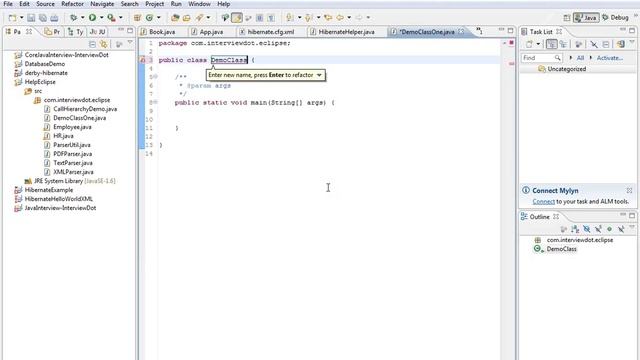The image size is (640, 360).
Task: Click the green Run button icon
Action: pos(92,18)
